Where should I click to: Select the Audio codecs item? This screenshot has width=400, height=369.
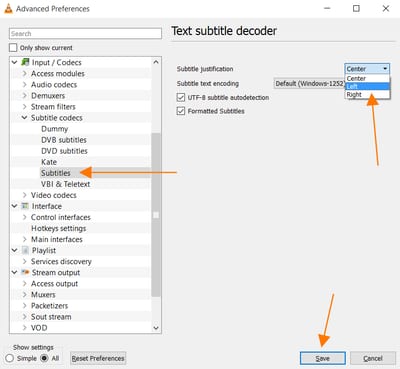(x=54, y=84)
